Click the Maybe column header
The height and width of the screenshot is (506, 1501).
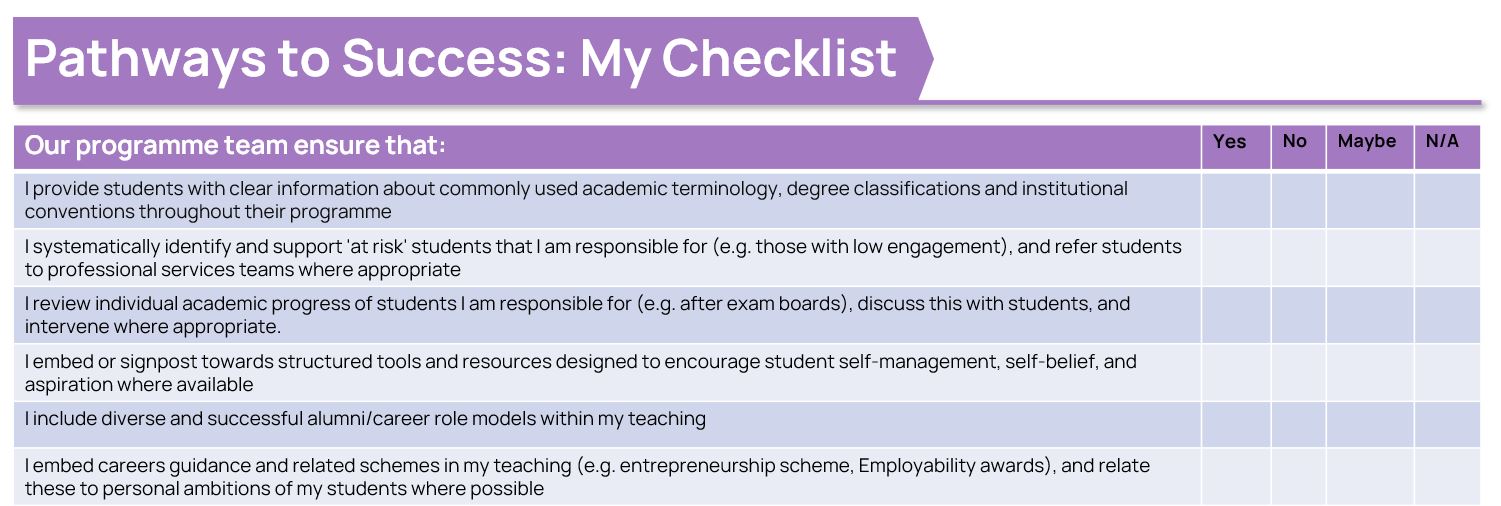(1367, 142)
